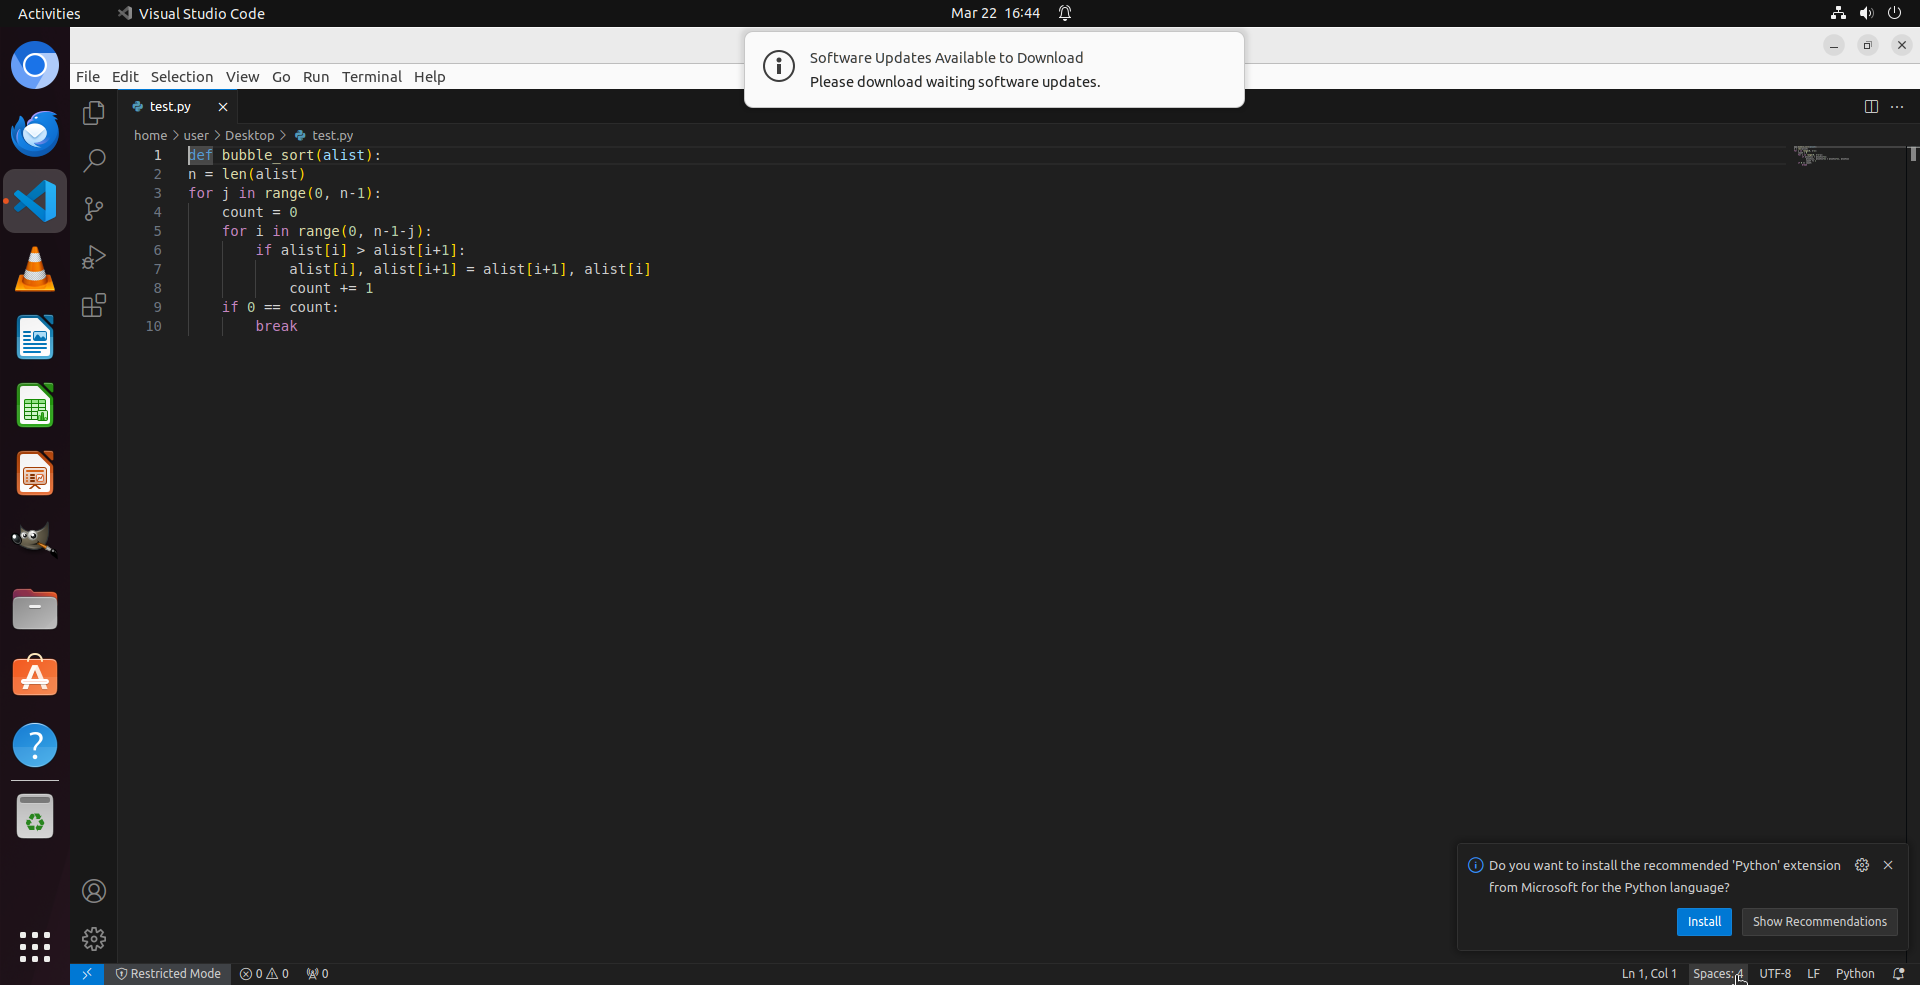Open Run and Debug panel
This screenshot has width=1920, height=985.
pyautogui.click(x=93, y=257)
